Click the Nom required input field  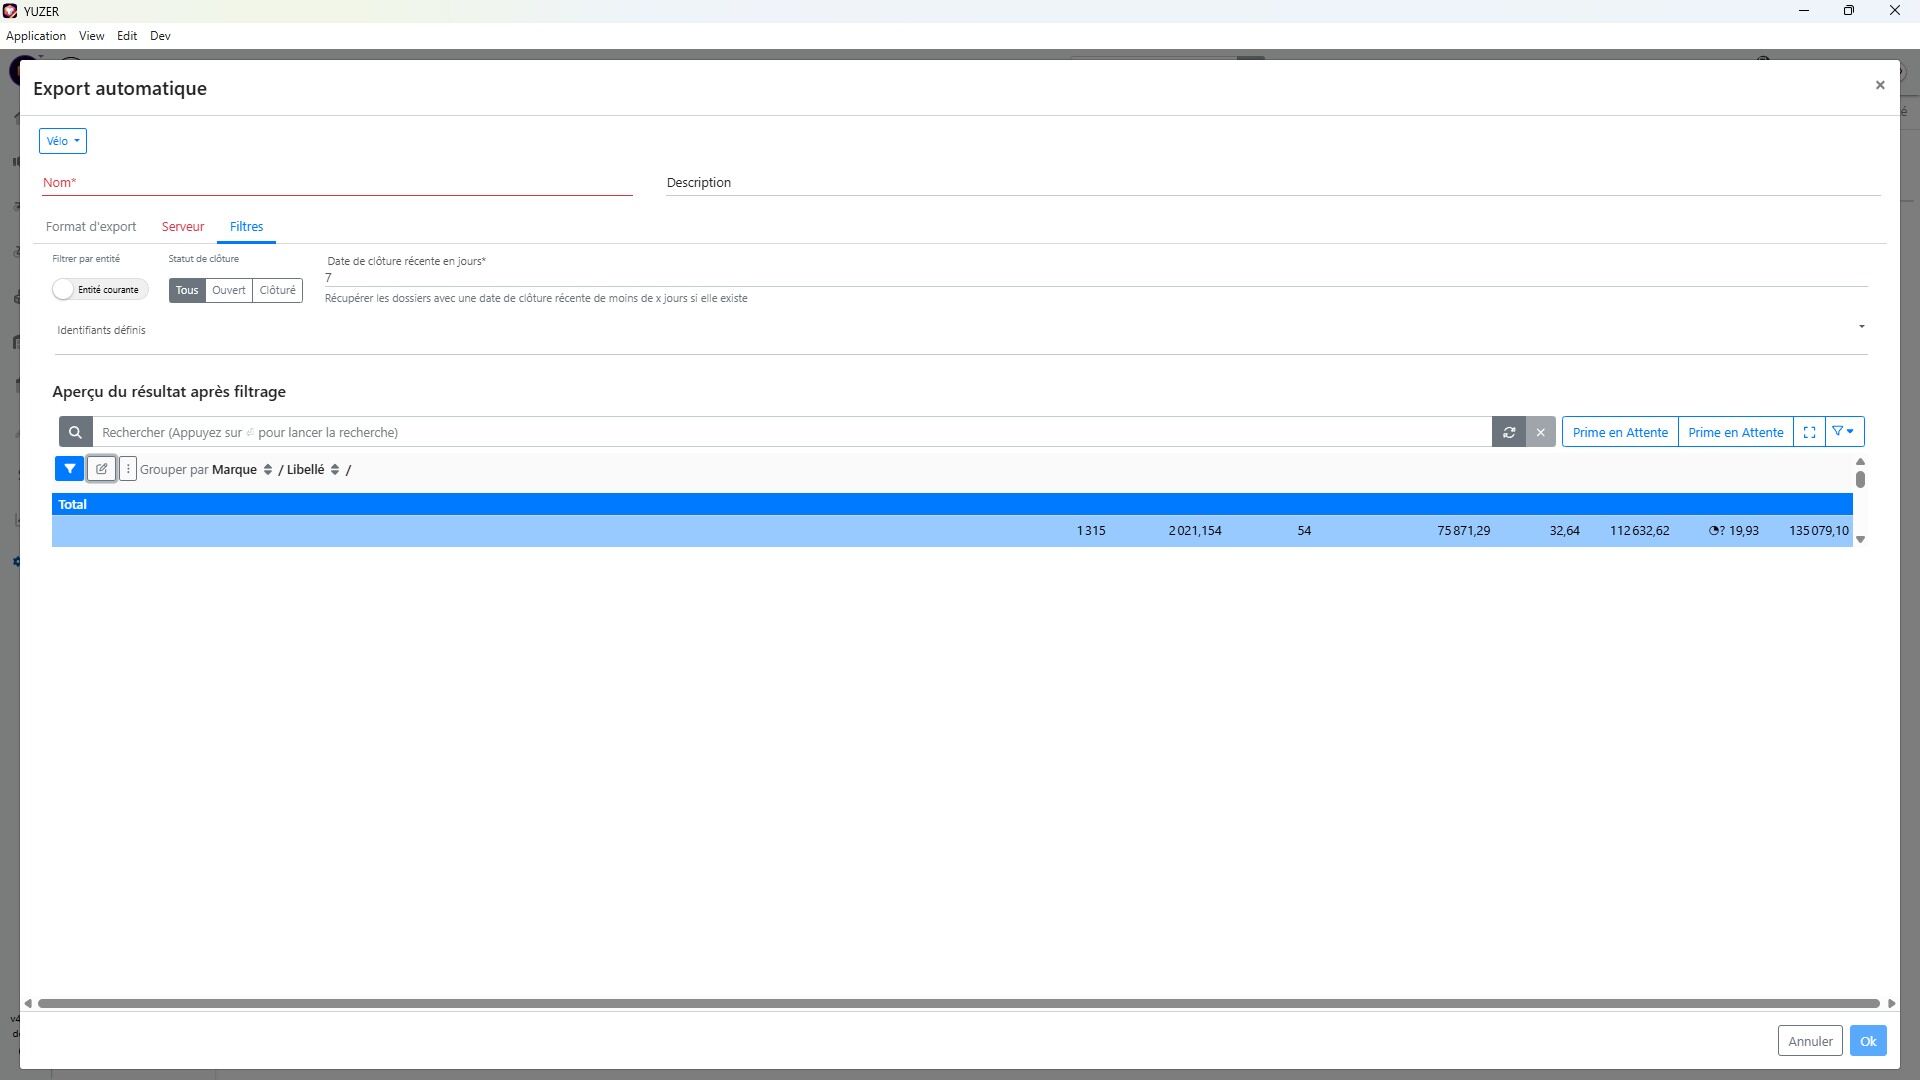[x=336, y=183]
